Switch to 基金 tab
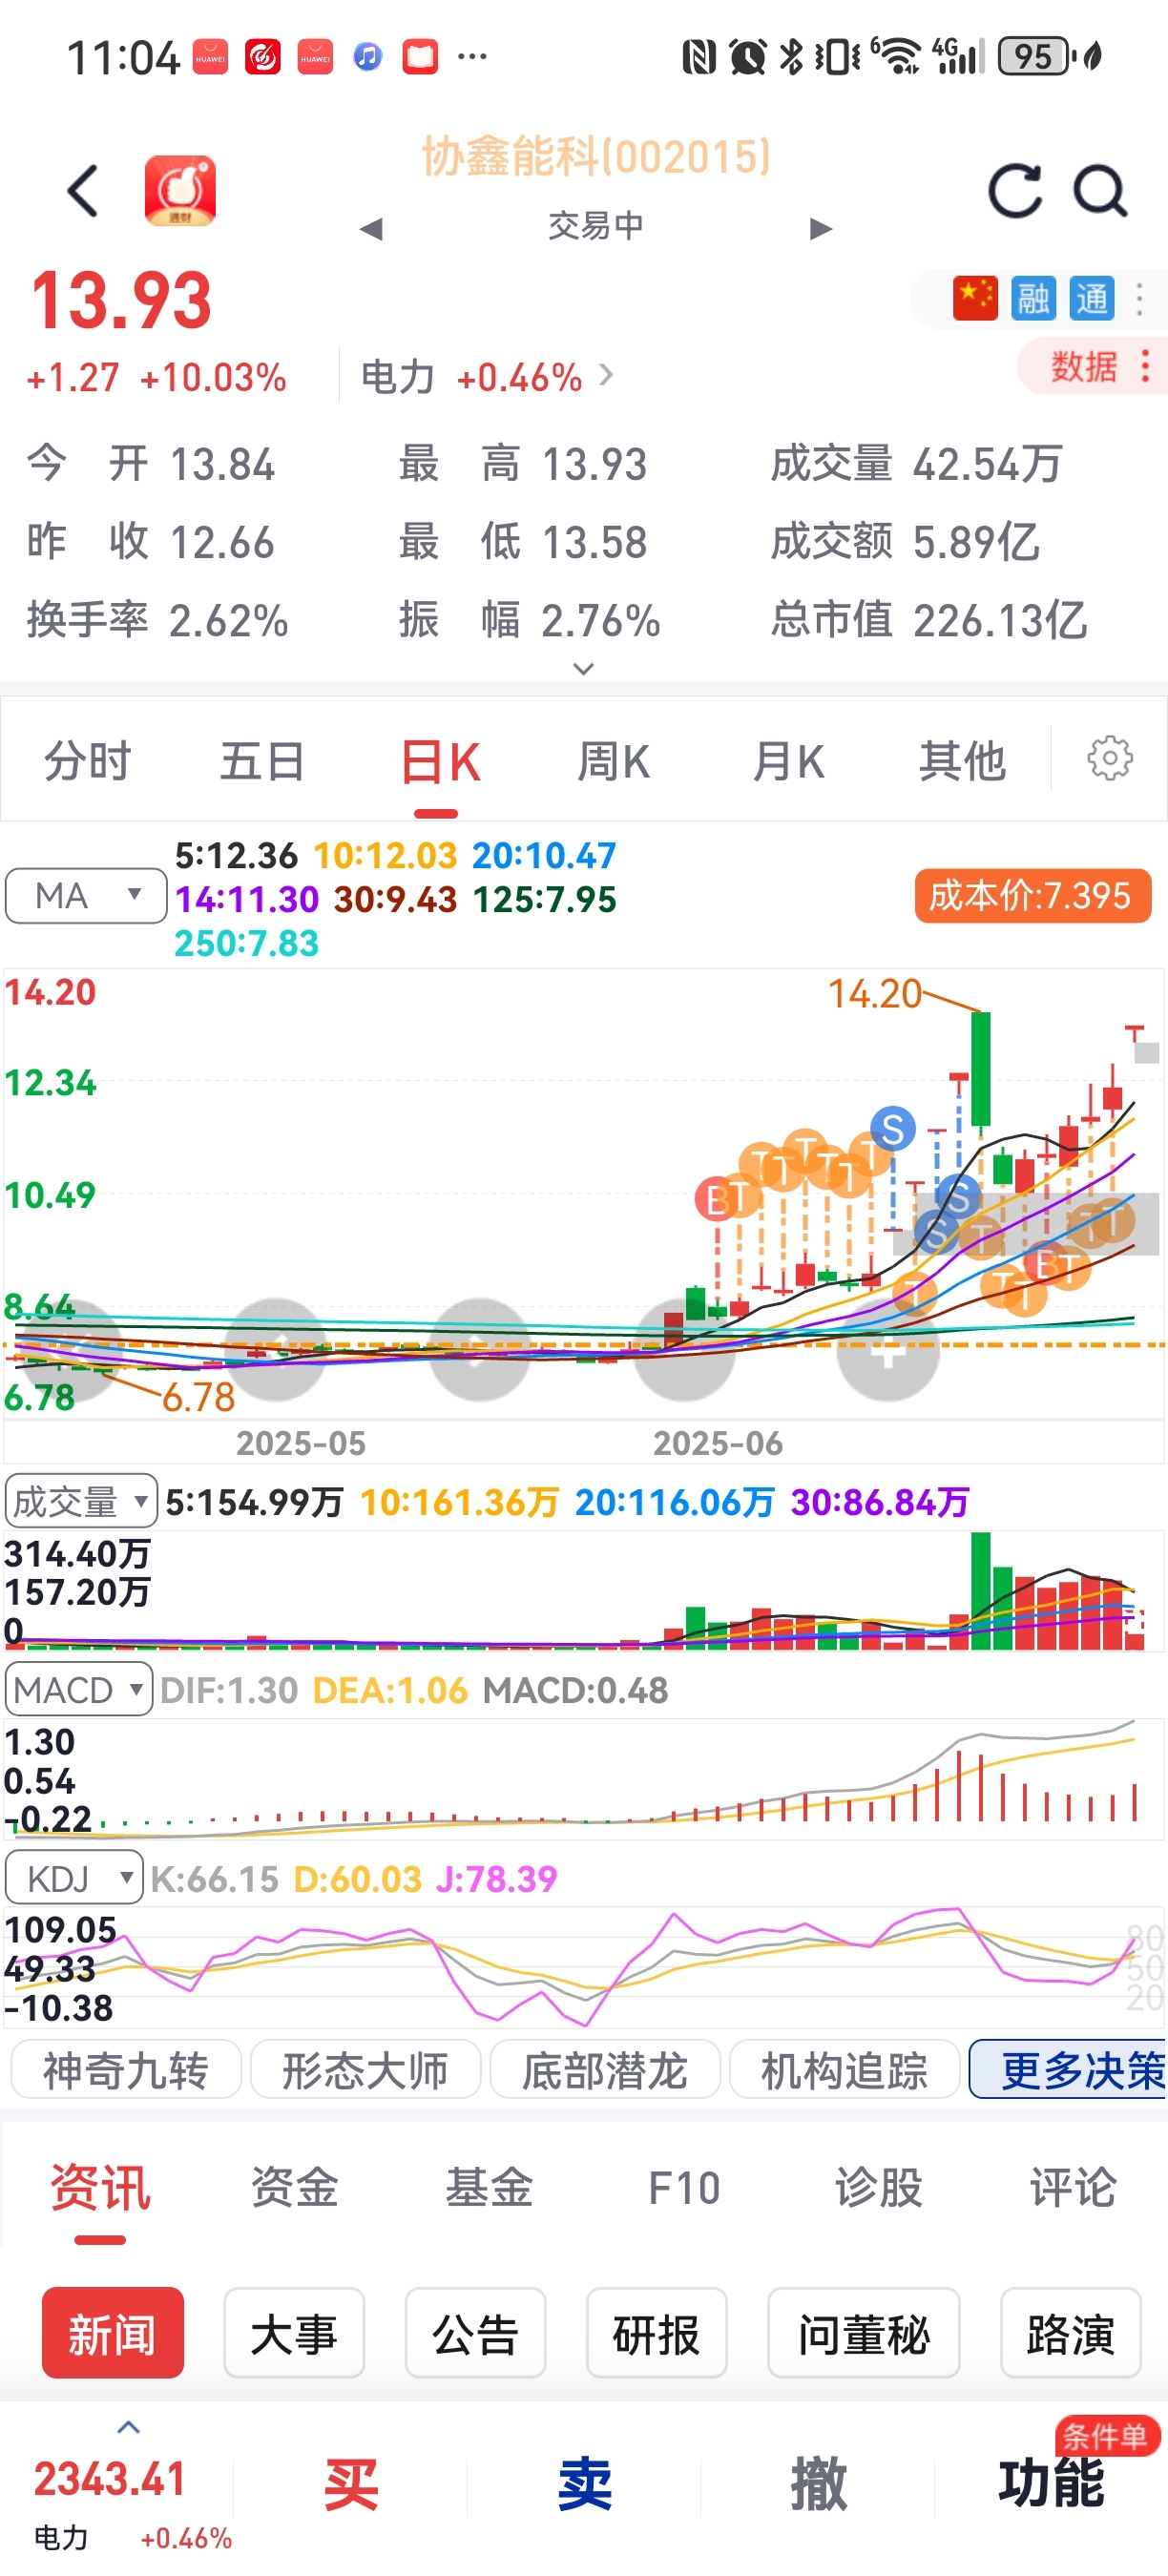 coord(490,2187)
